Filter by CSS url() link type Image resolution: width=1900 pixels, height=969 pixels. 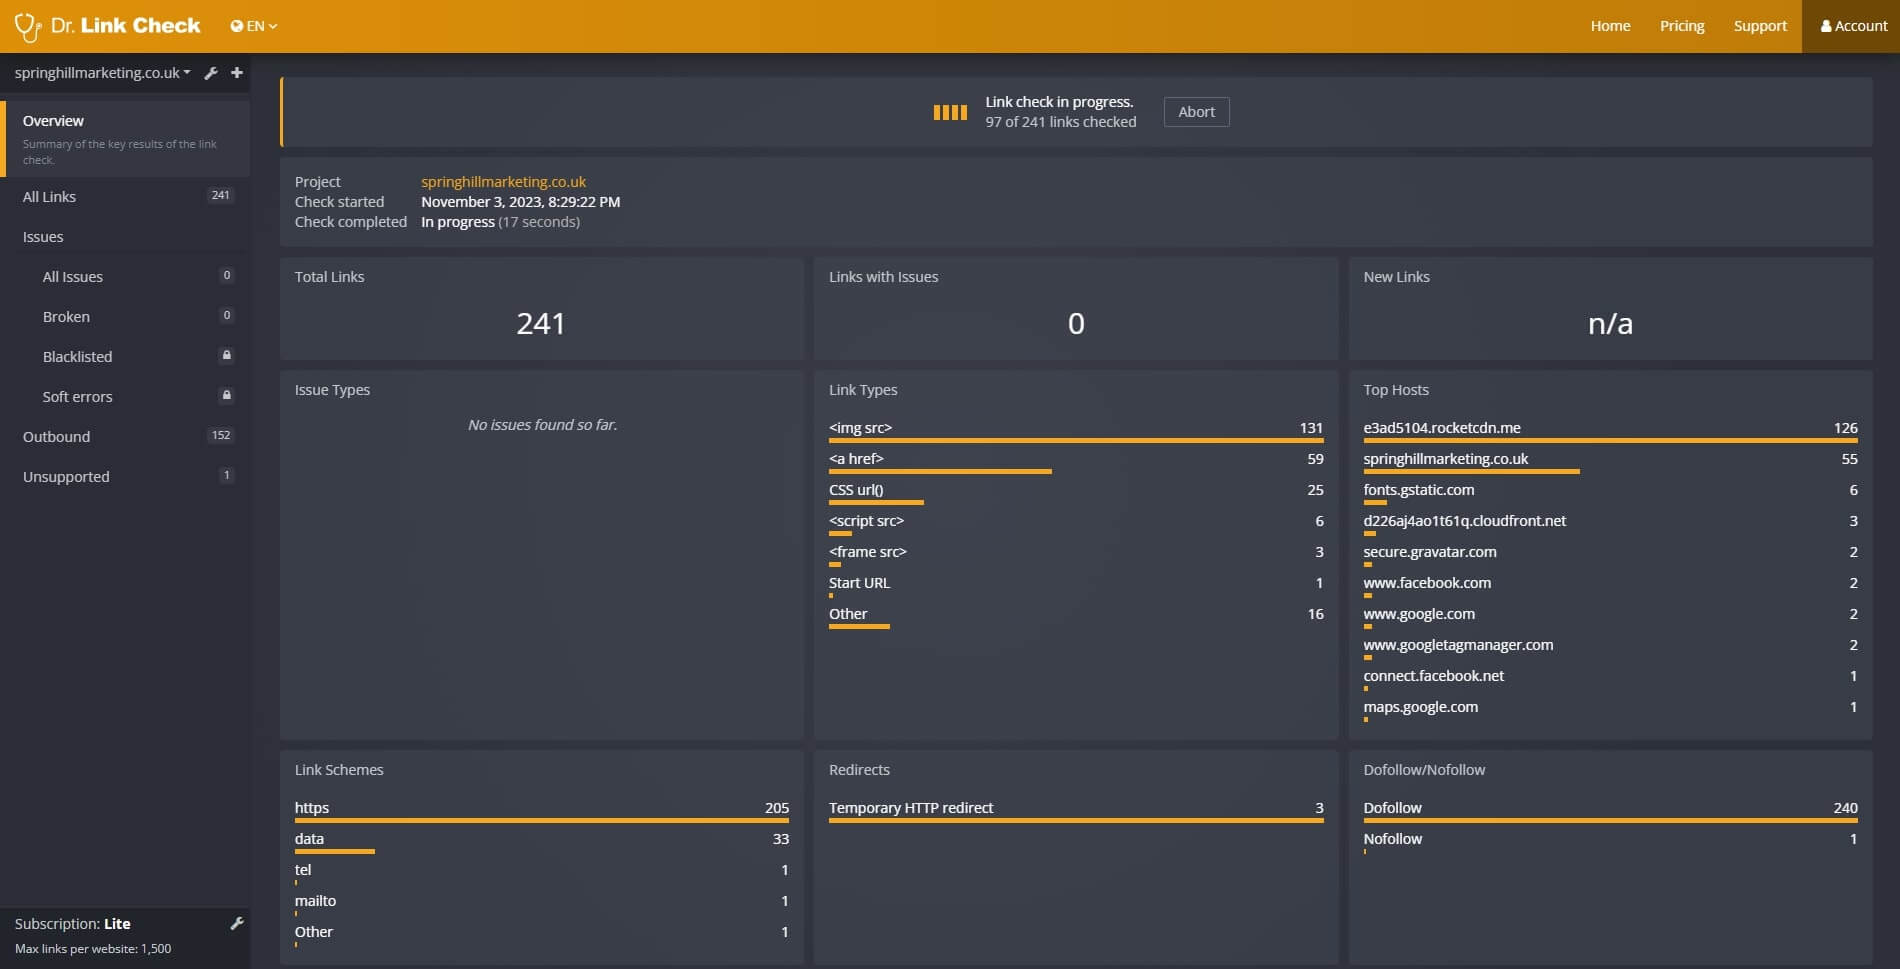(856, 490)
